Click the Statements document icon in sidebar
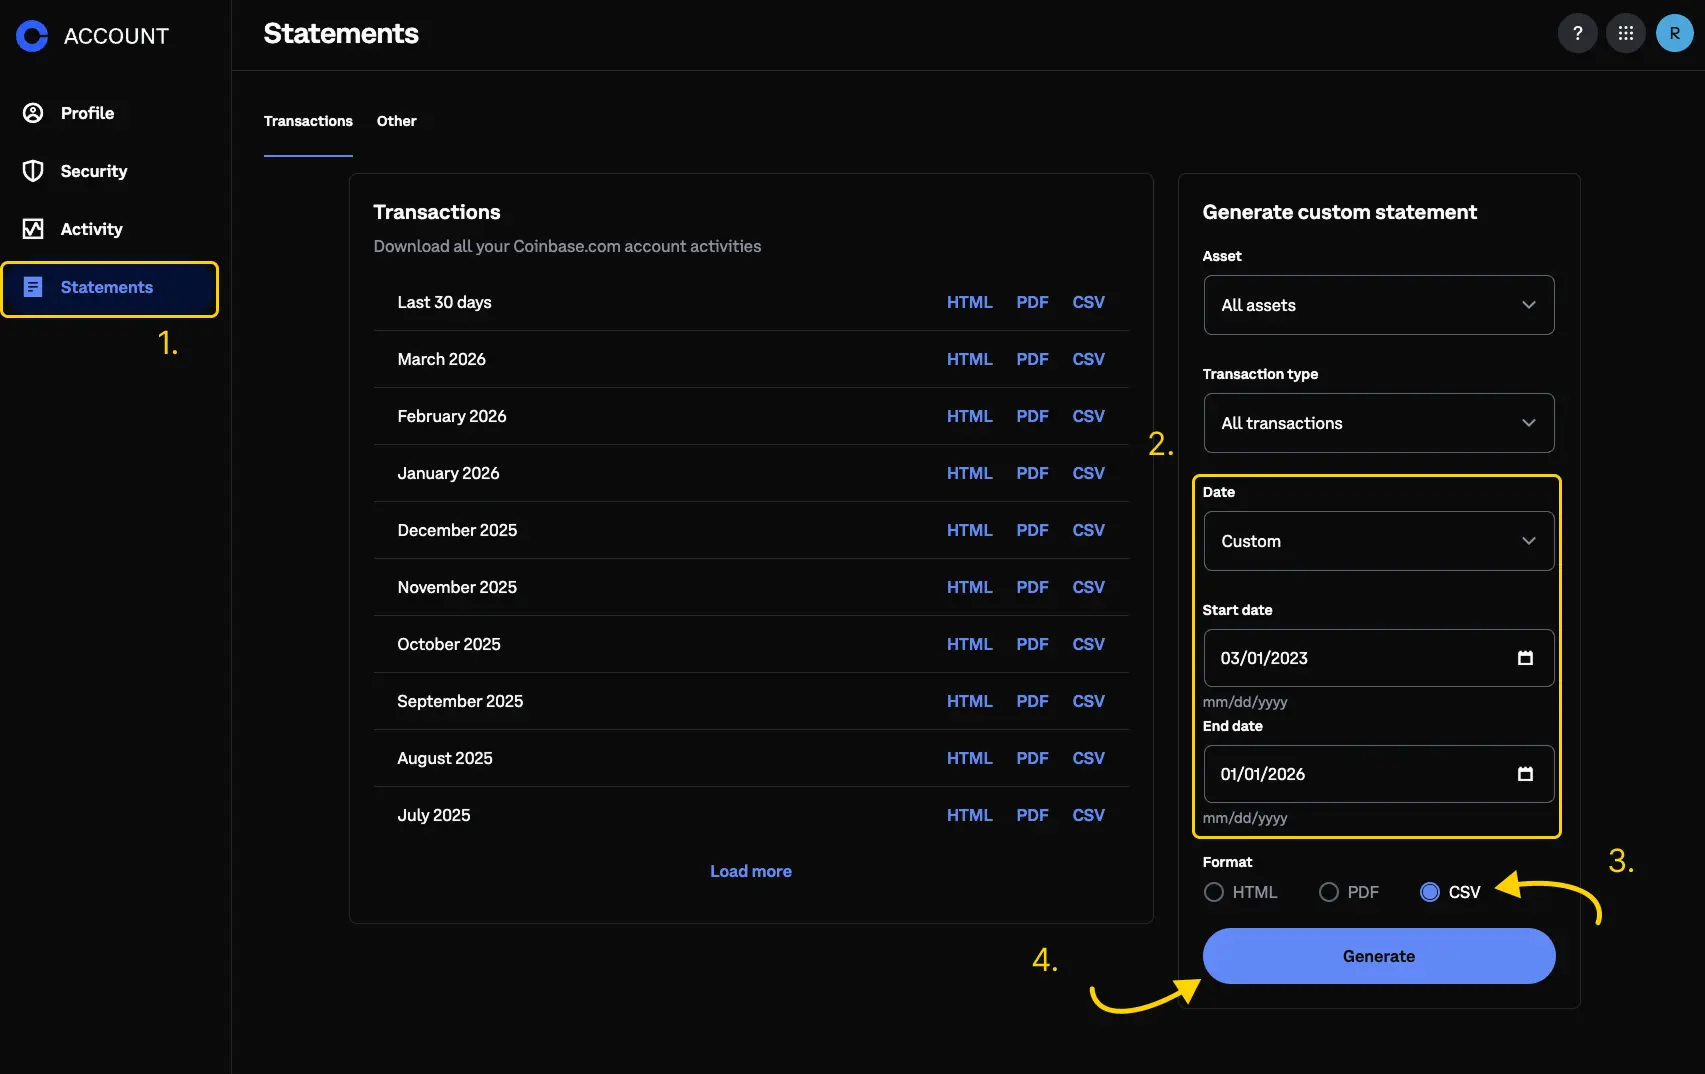This screenshot has height=1074, width=1705. [x=33, y=287]
